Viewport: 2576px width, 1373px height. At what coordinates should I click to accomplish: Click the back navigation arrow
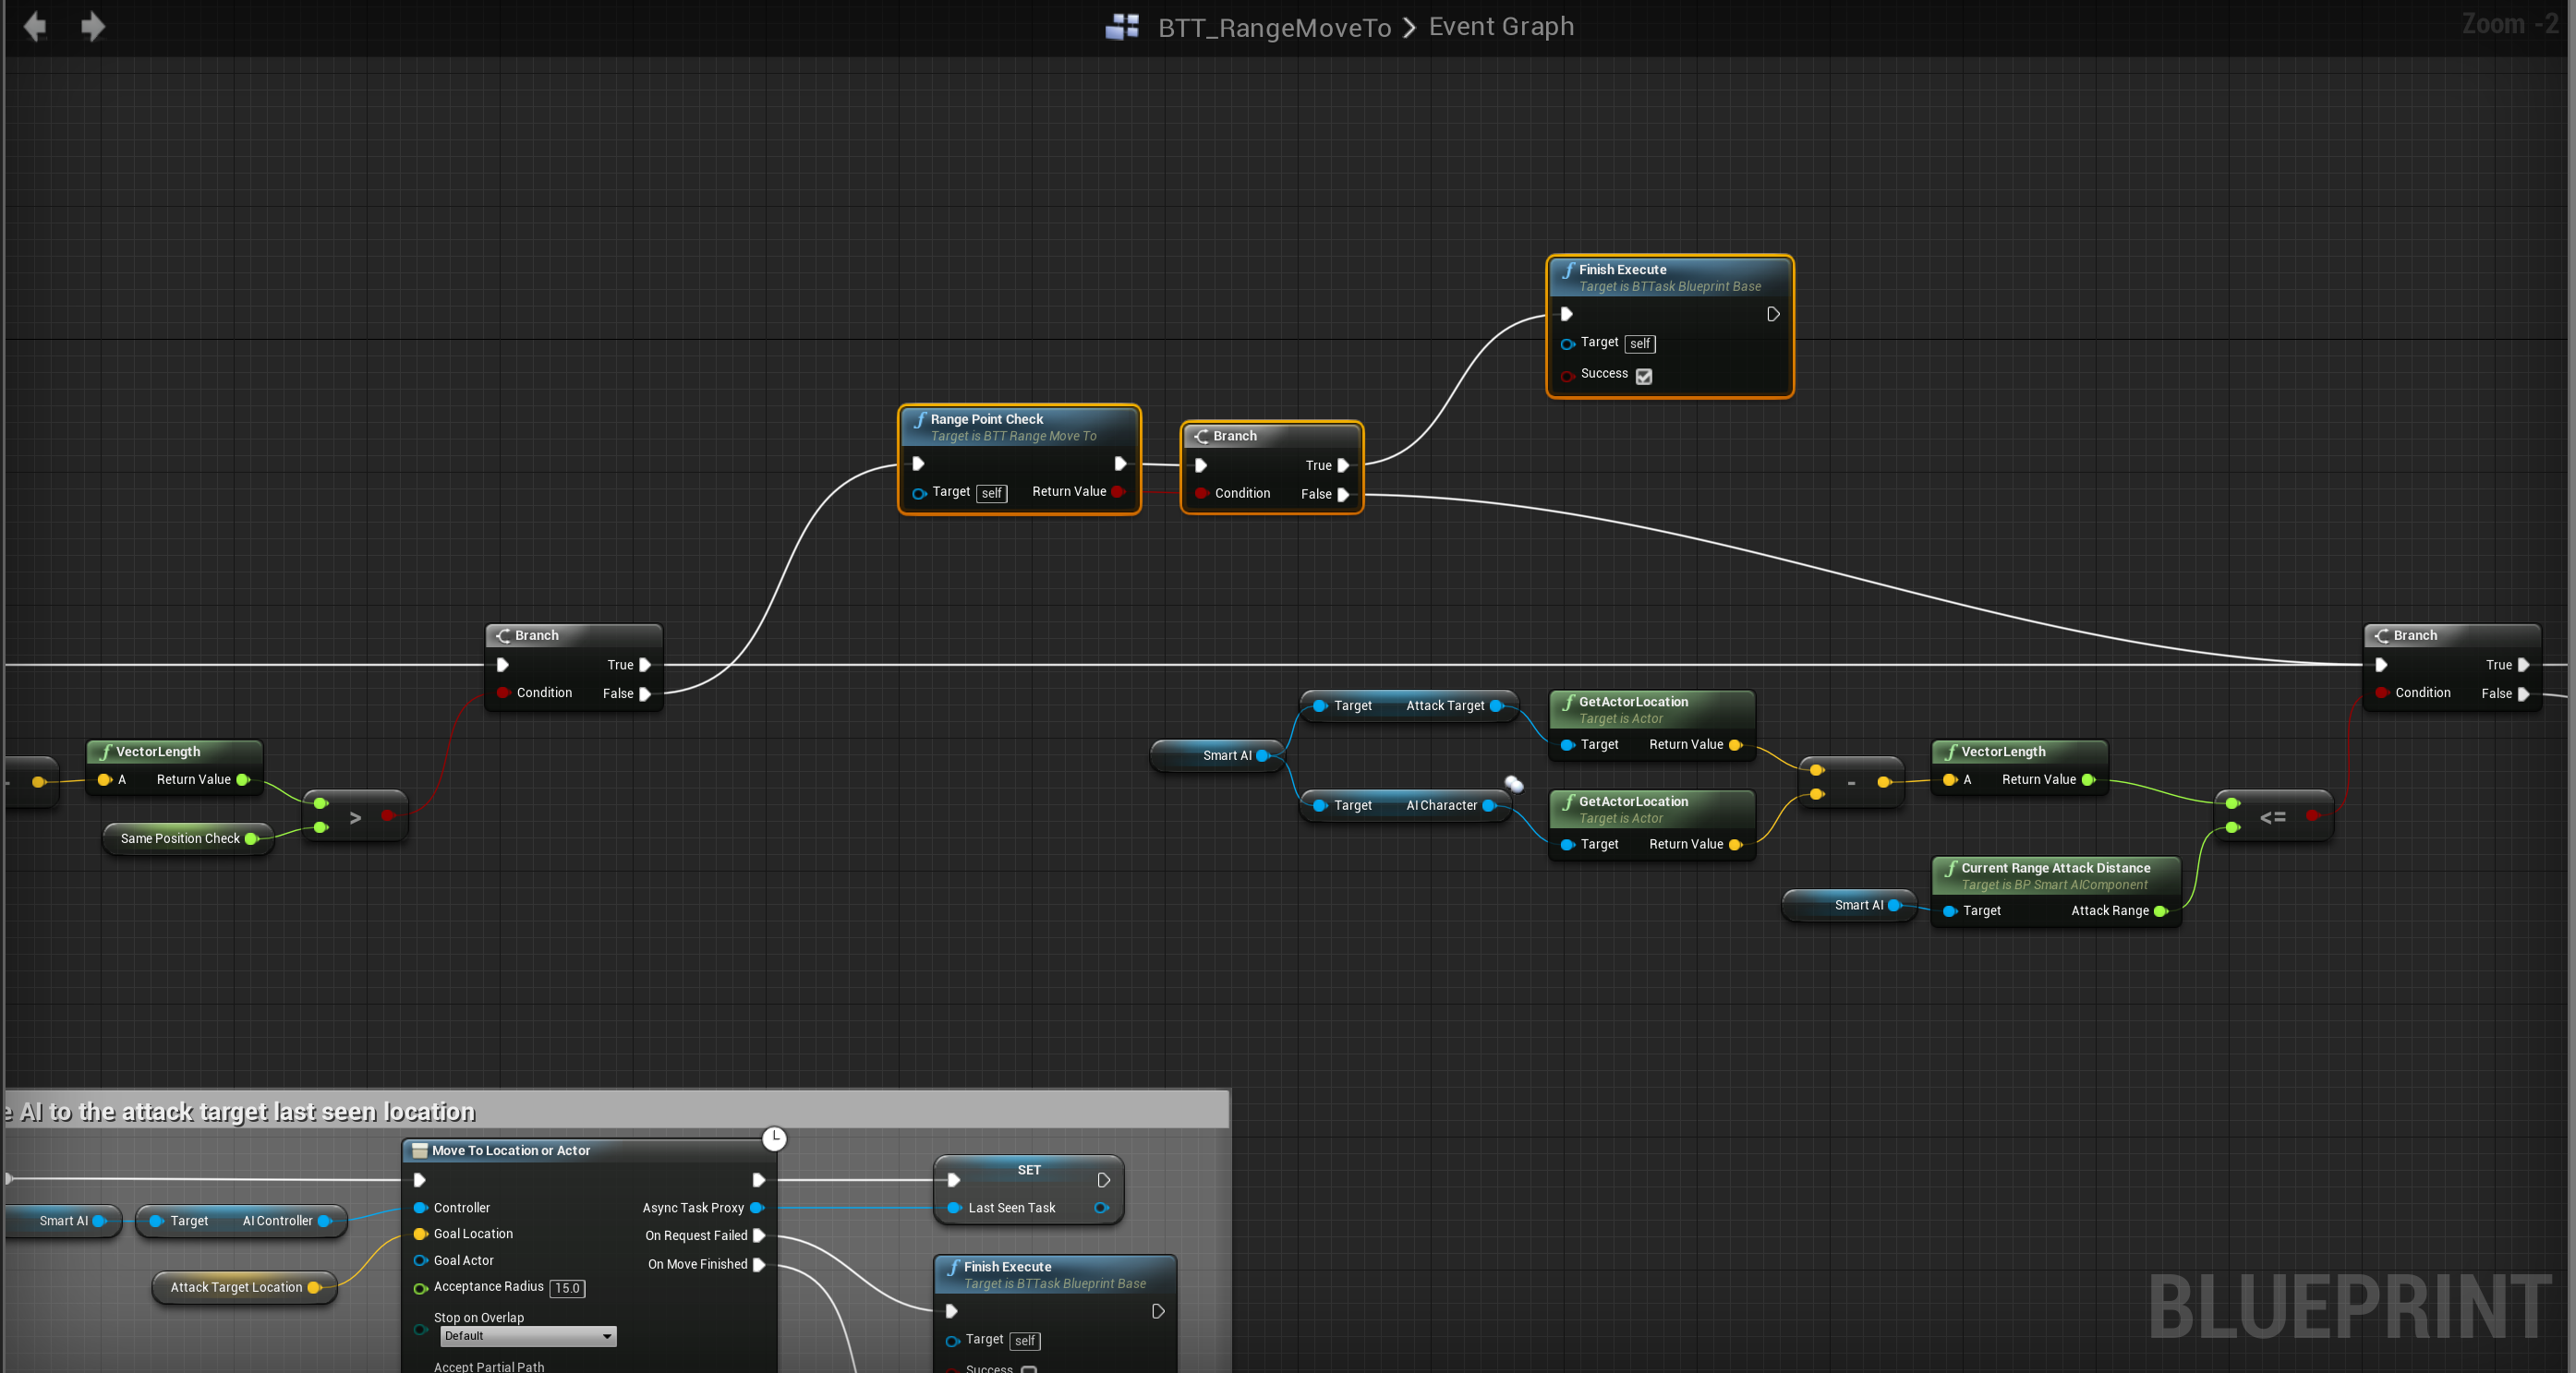35,26
